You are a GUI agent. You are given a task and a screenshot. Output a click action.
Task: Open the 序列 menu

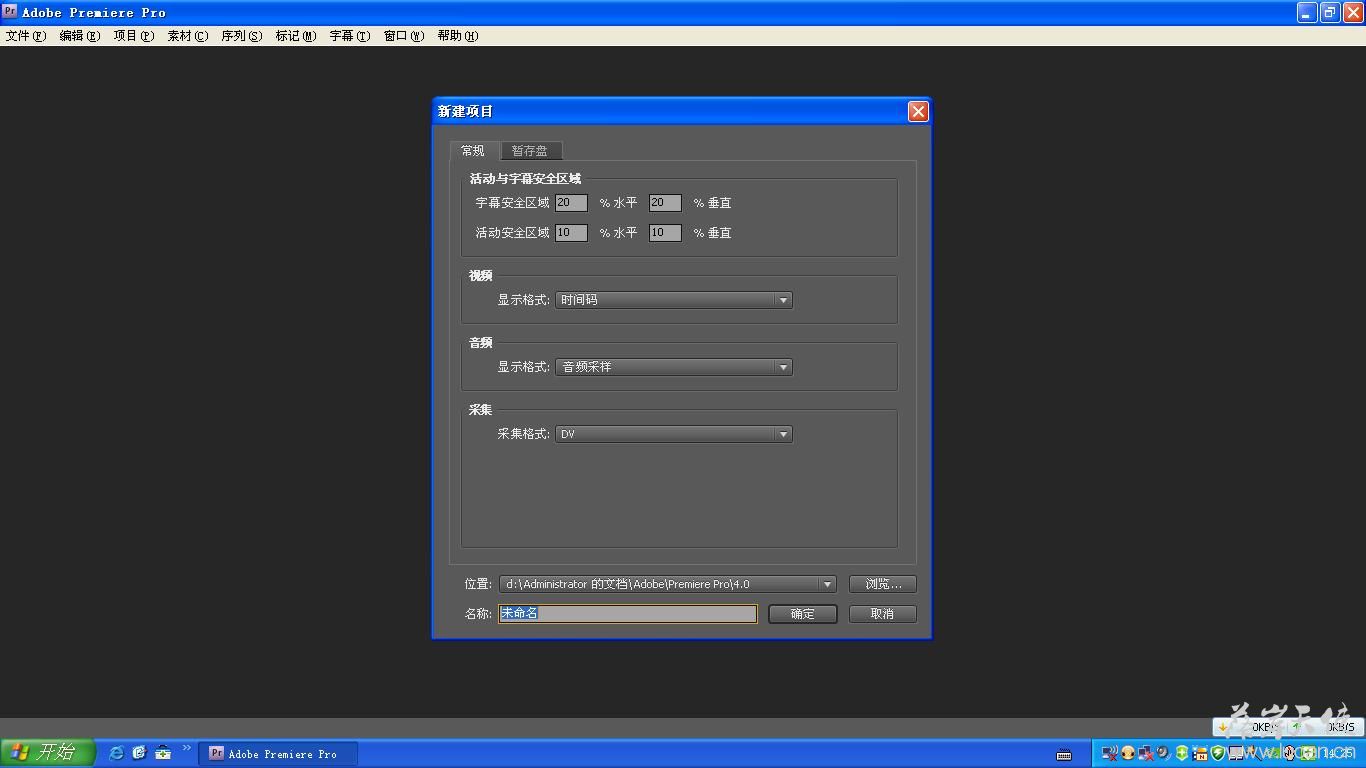tap(241, 36)
